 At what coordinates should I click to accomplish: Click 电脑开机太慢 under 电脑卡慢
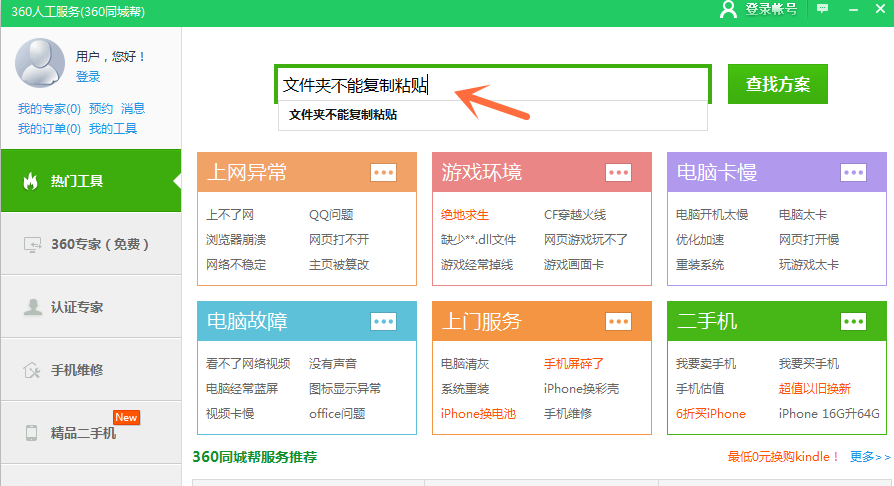pos(712,215)
